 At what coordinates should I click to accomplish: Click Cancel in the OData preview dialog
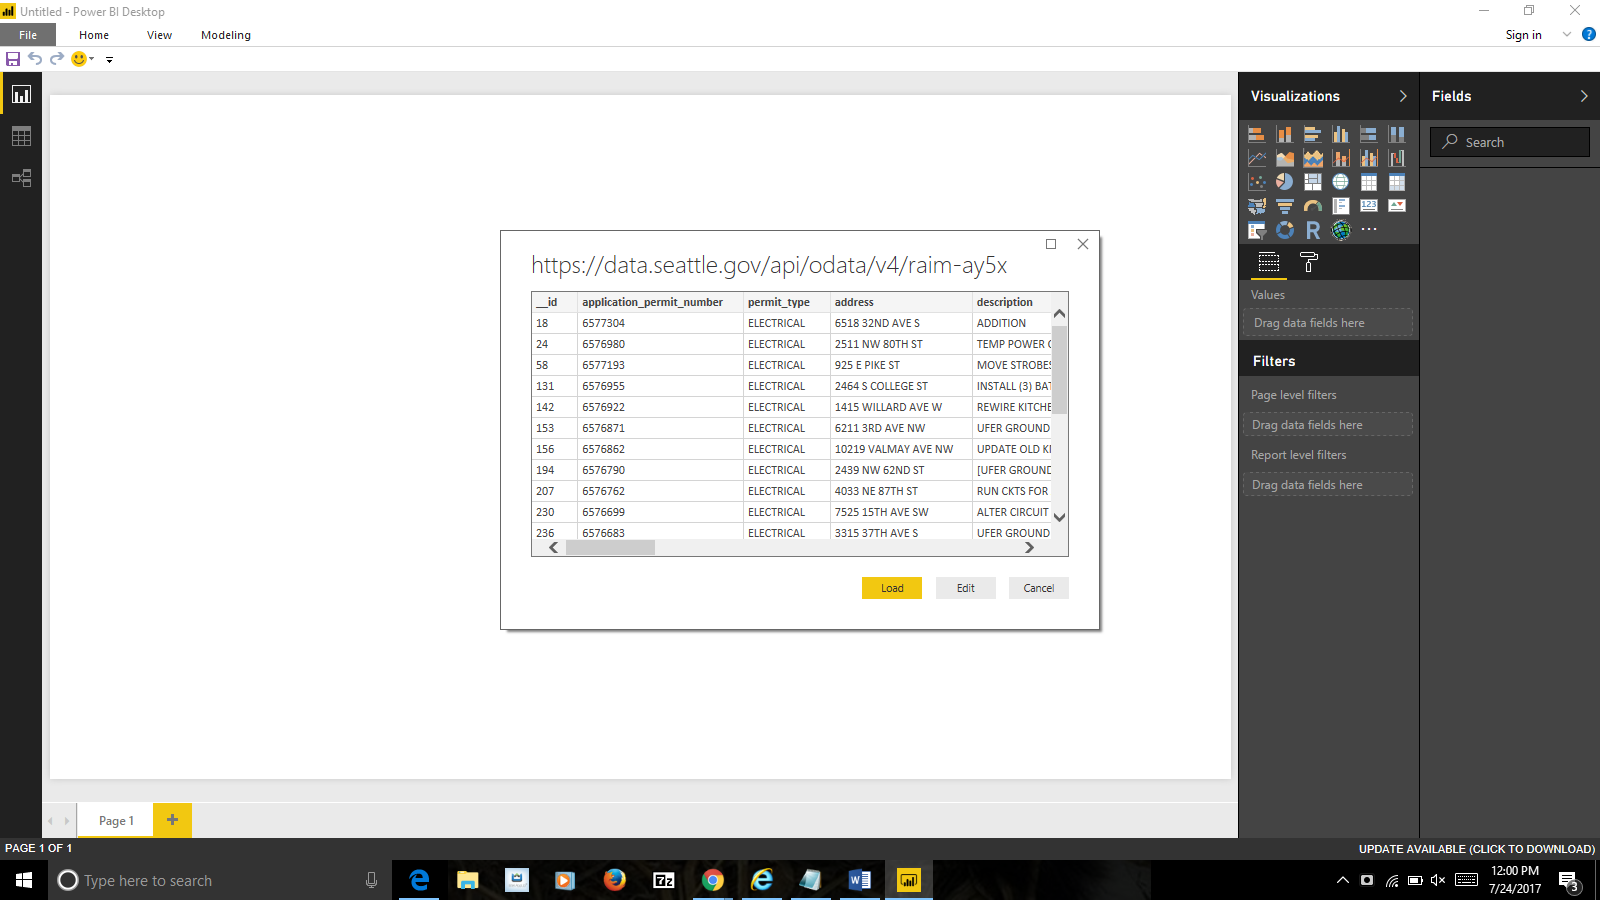click(1039, 588)
